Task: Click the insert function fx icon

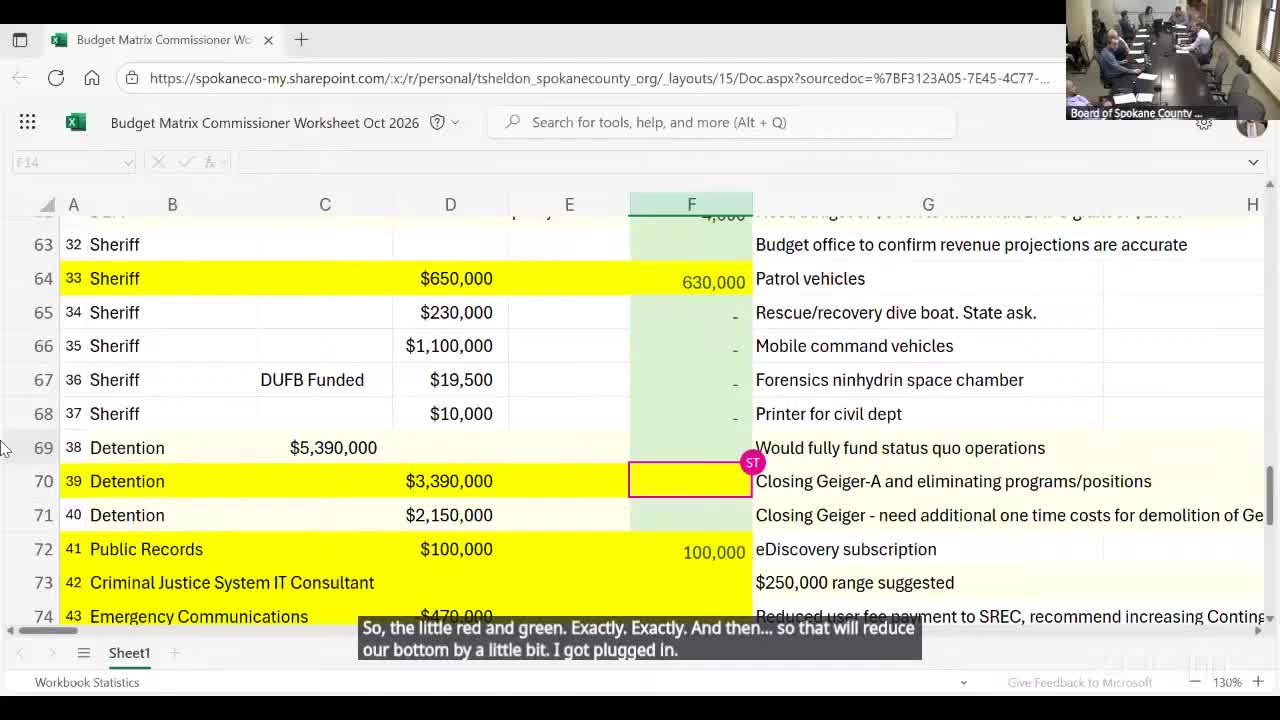Action: [210, 162]
